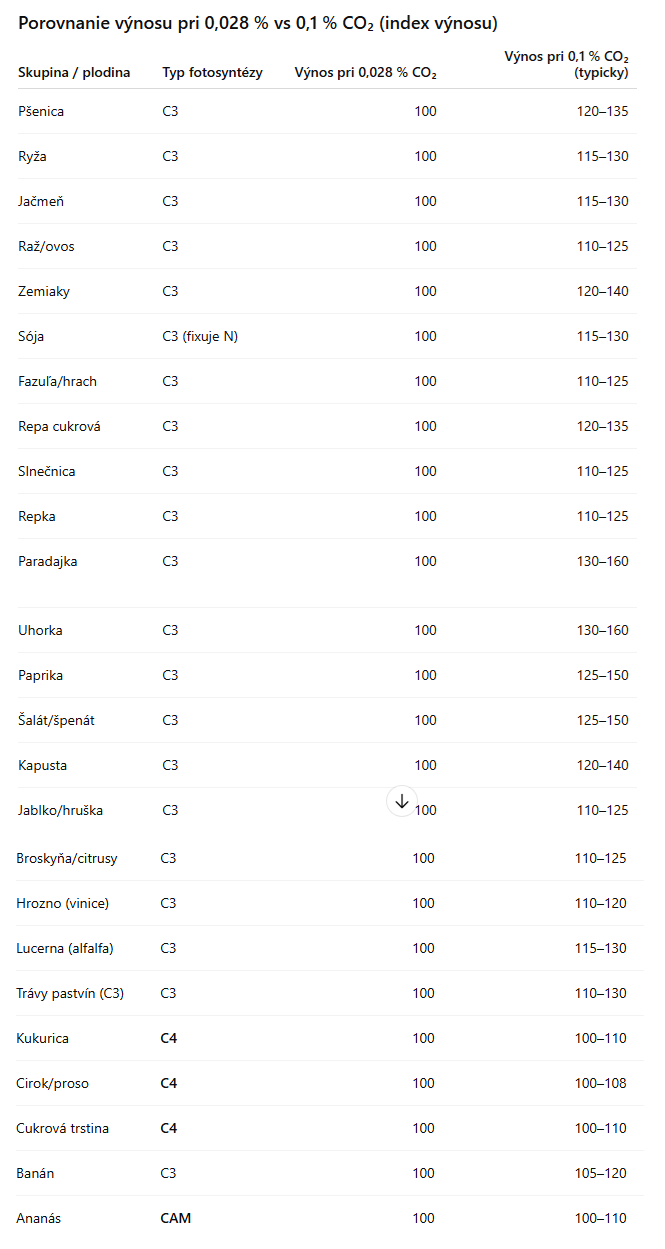Select the Pšenica row label
This screenshot has width=665, height=1249.
pyautogui.click(x=41, y=111)
